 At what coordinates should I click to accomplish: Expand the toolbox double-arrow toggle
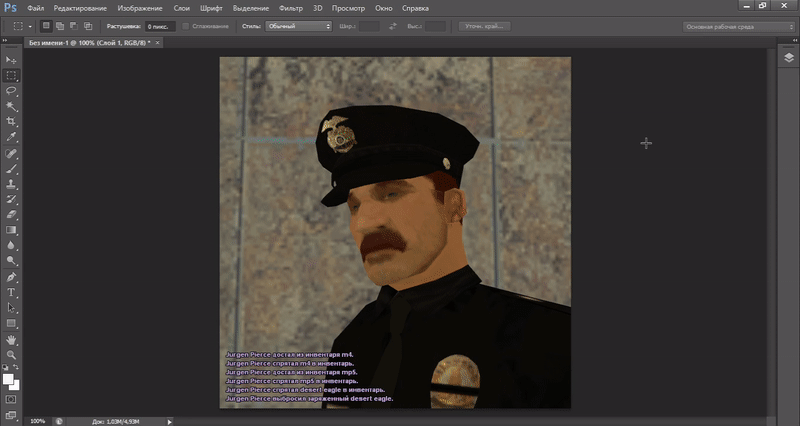click(5, 40)
